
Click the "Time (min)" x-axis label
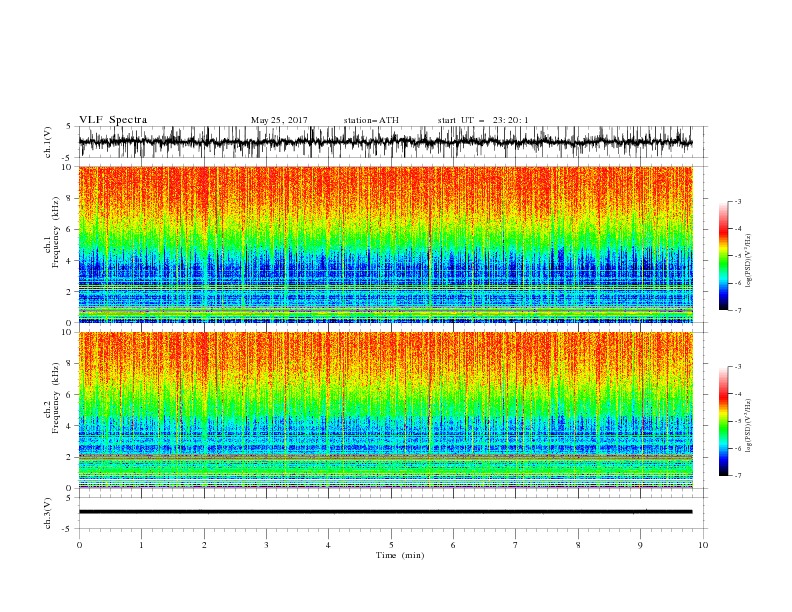pyautogui.click(x=400, y=555)
